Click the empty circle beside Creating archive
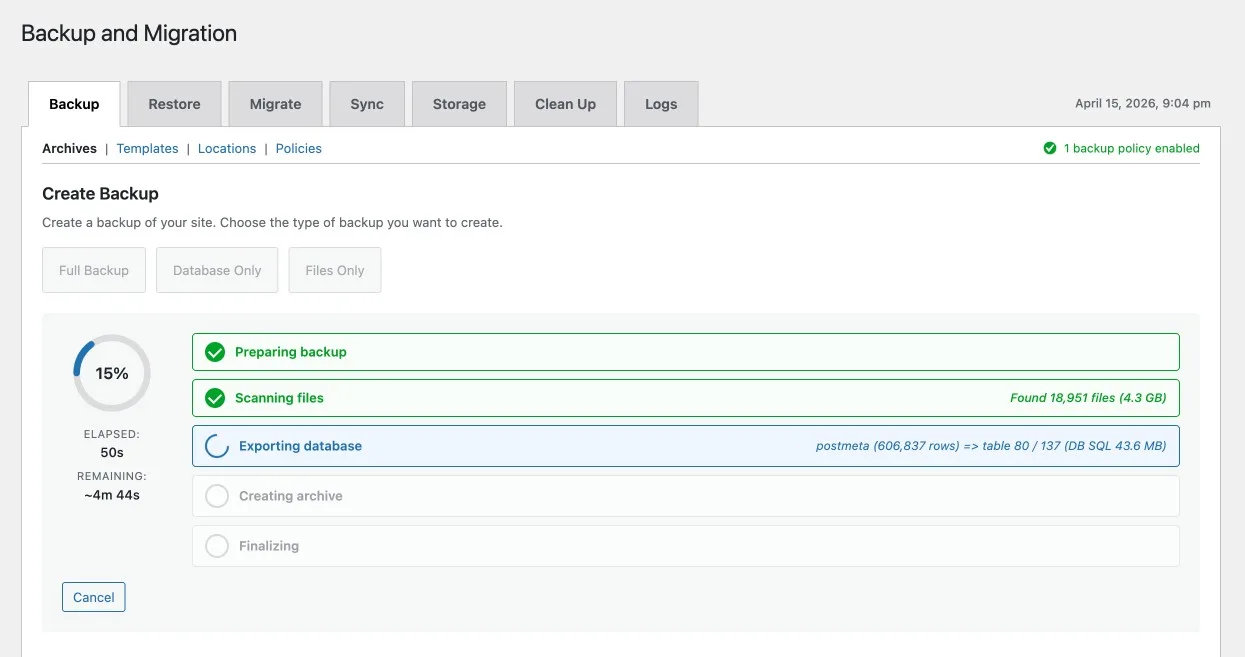The image size is (1245, 657). coord(217,496)
